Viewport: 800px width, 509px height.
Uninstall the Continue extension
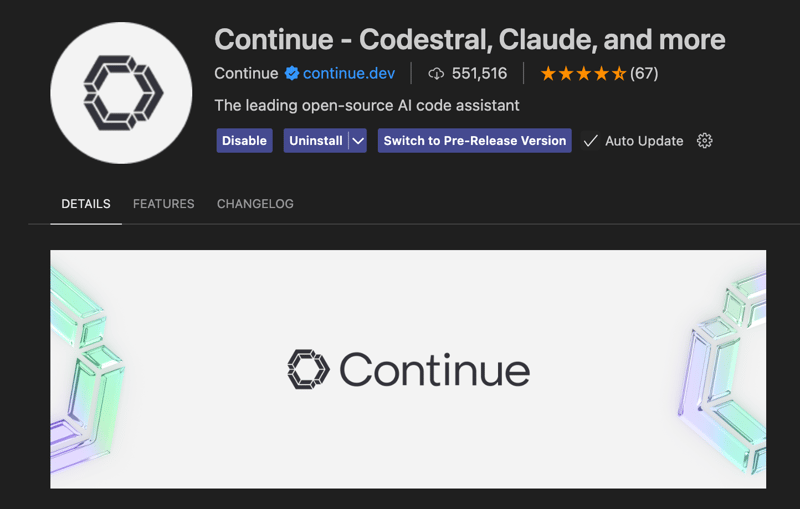pos(316,141)
